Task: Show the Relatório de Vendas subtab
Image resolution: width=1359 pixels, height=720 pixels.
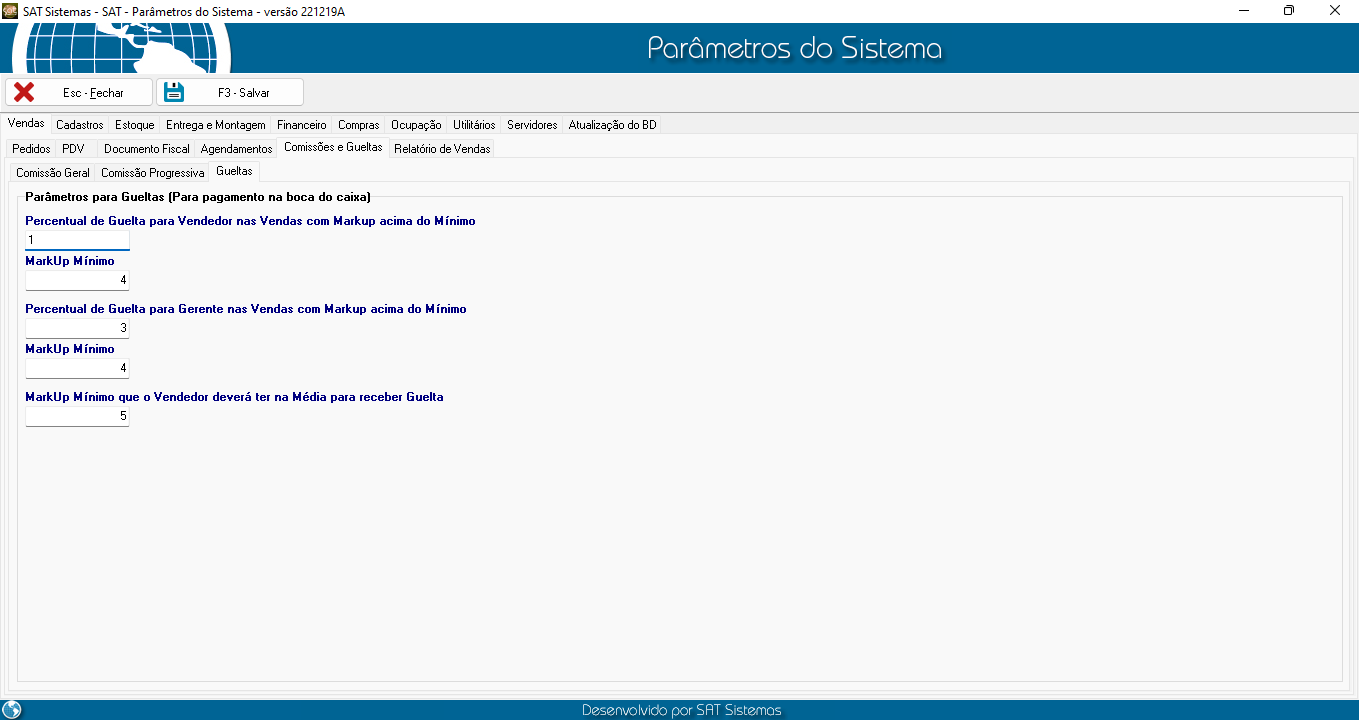Action: coord(442,149)
